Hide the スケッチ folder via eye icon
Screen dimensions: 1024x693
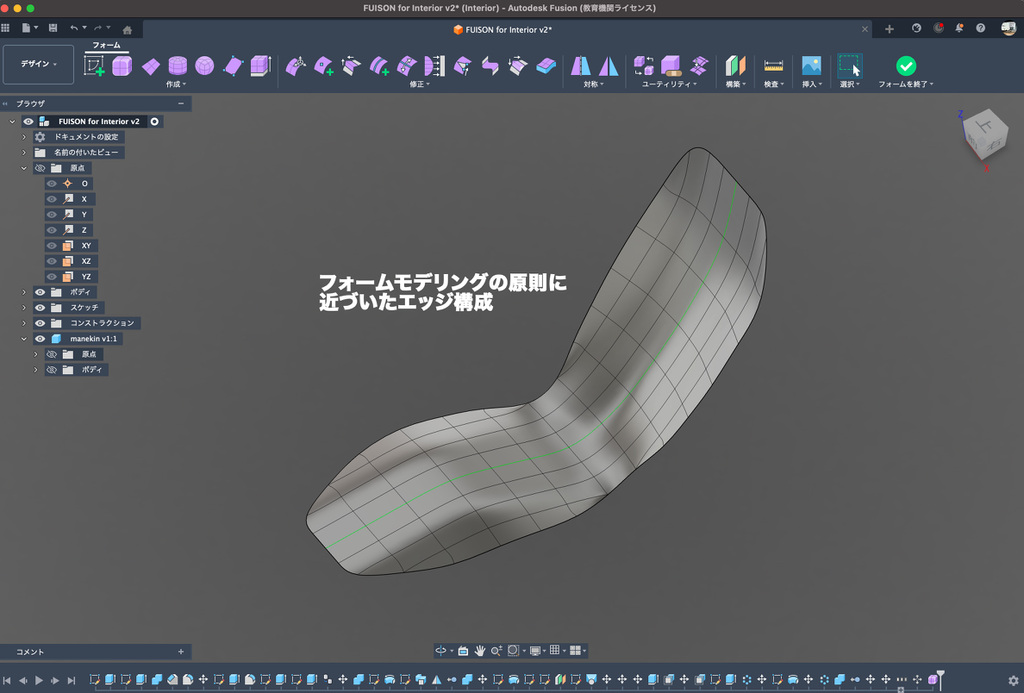pyautogui.click(x=41, y=307)
